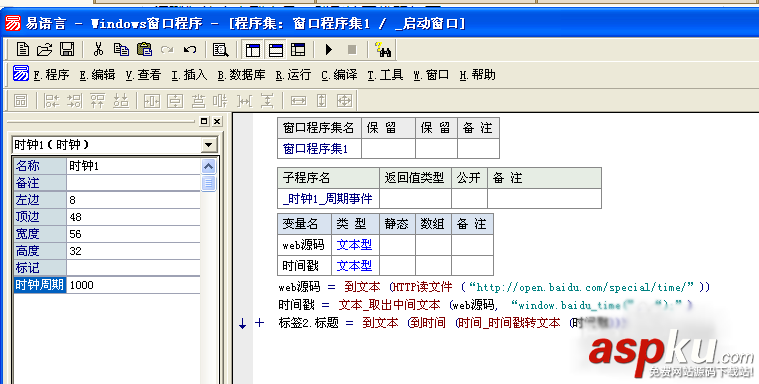Click the web源码 variable name cell

pyautogui.click(x=304, y=245)
